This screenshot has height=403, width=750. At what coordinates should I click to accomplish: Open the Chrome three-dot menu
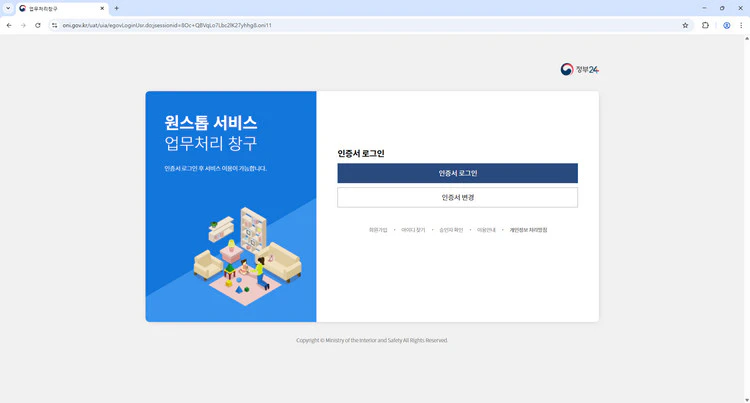[x=741, y=25]
